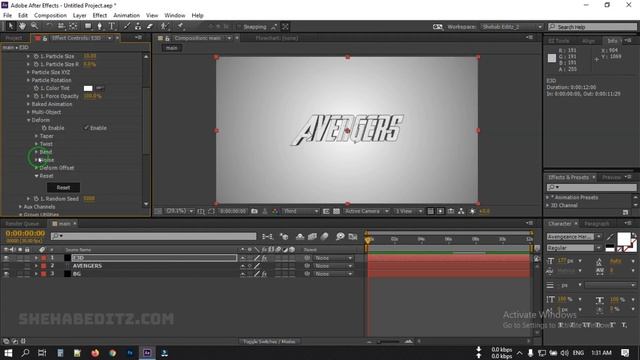Screen dimensions: 640x360
Task: Expand the Deform Offset group
Action: [36, 168]
